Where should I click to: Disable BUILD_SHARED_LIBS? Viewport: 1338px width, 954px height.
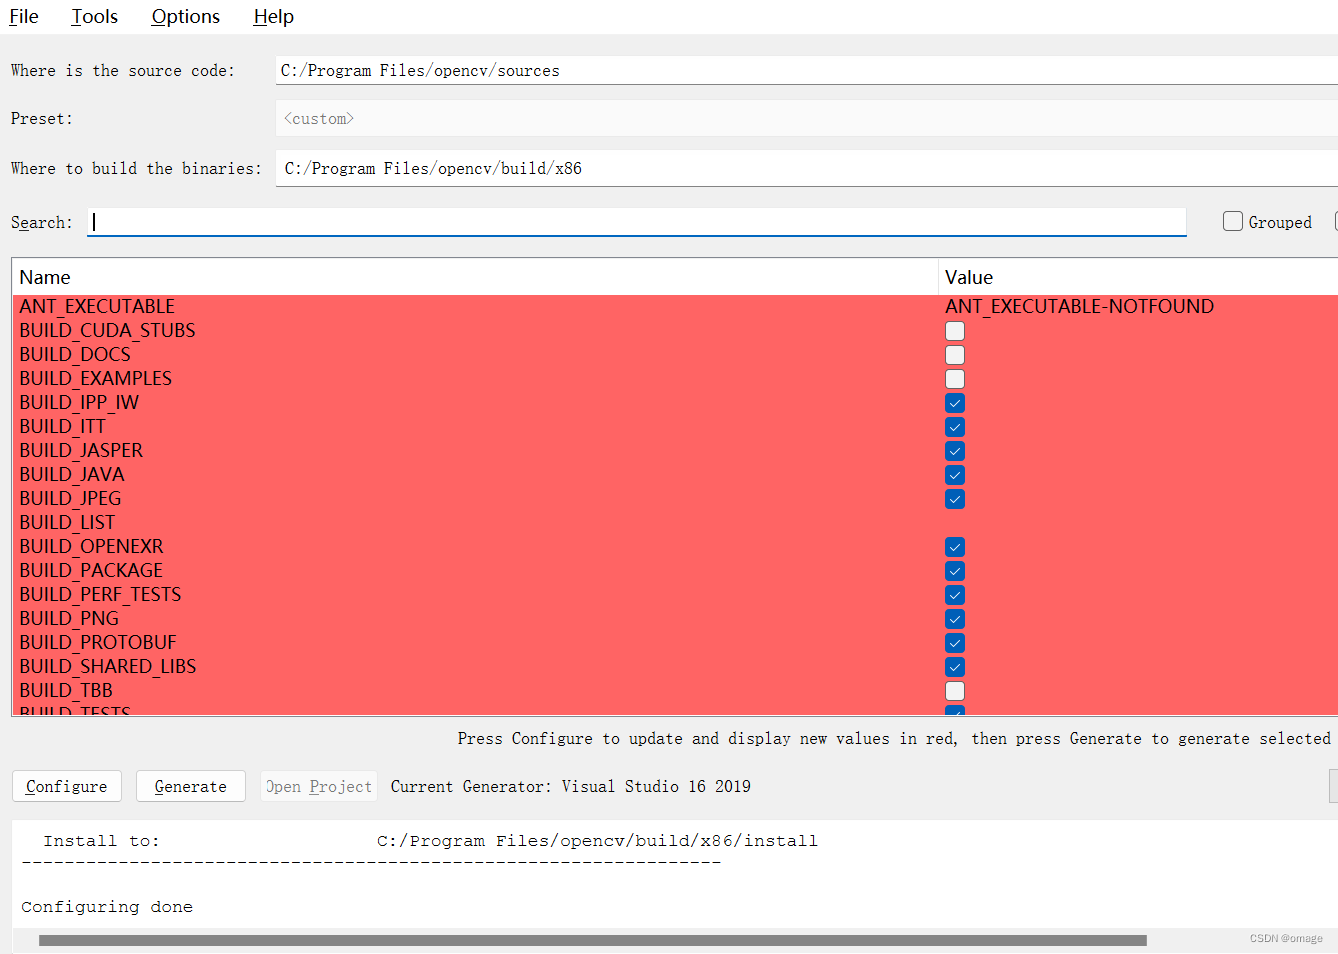(955, 666)
